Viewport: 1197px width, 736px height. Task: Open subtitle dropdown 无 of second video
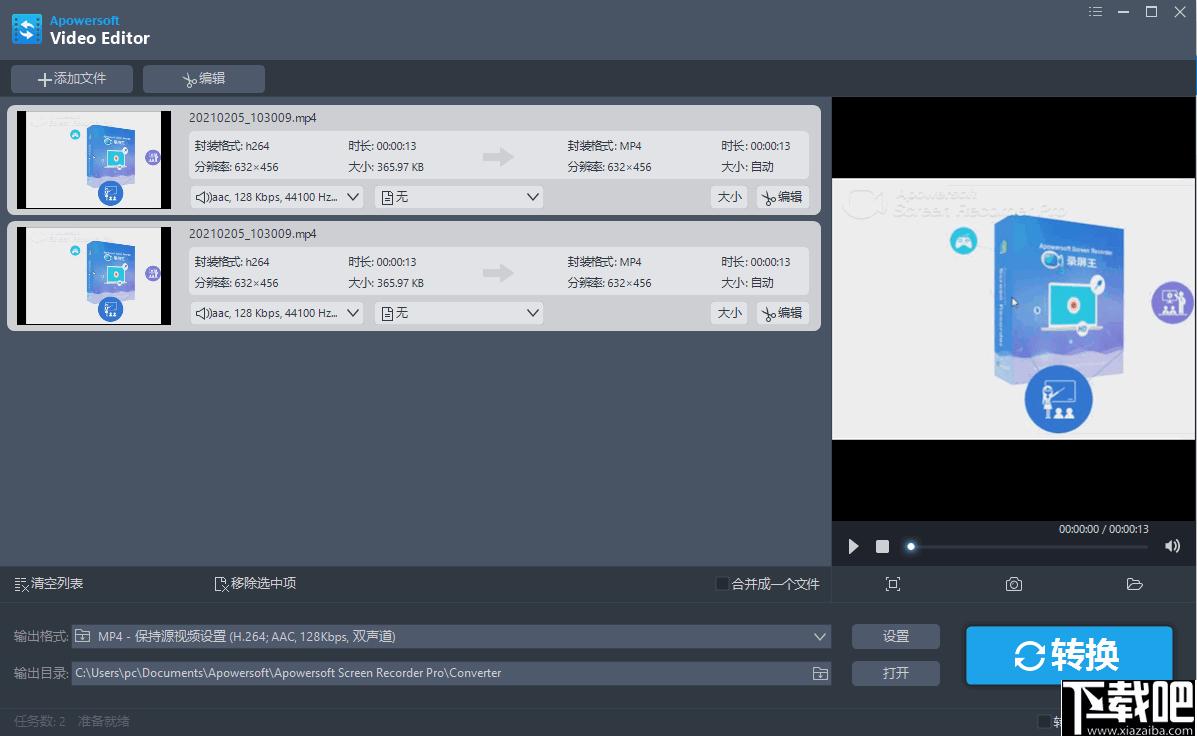pyautogui.click(x=459, y=313)
